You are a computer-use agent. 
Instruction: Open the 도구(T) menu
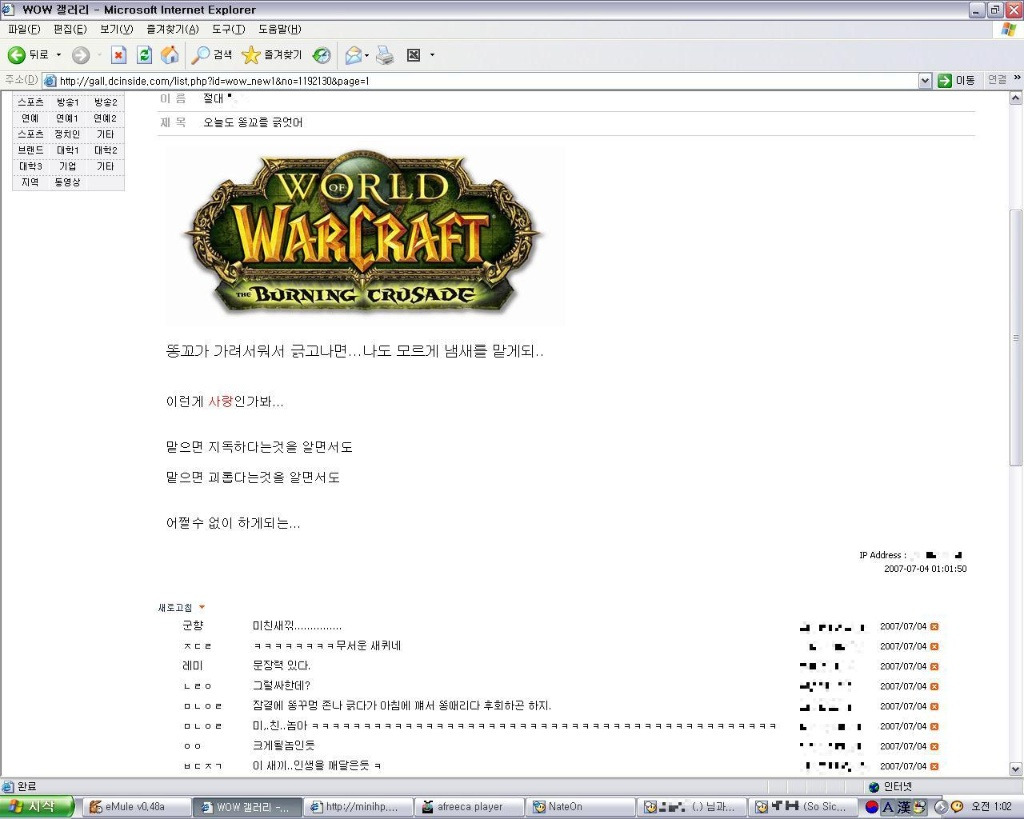(x=229, y=29)
